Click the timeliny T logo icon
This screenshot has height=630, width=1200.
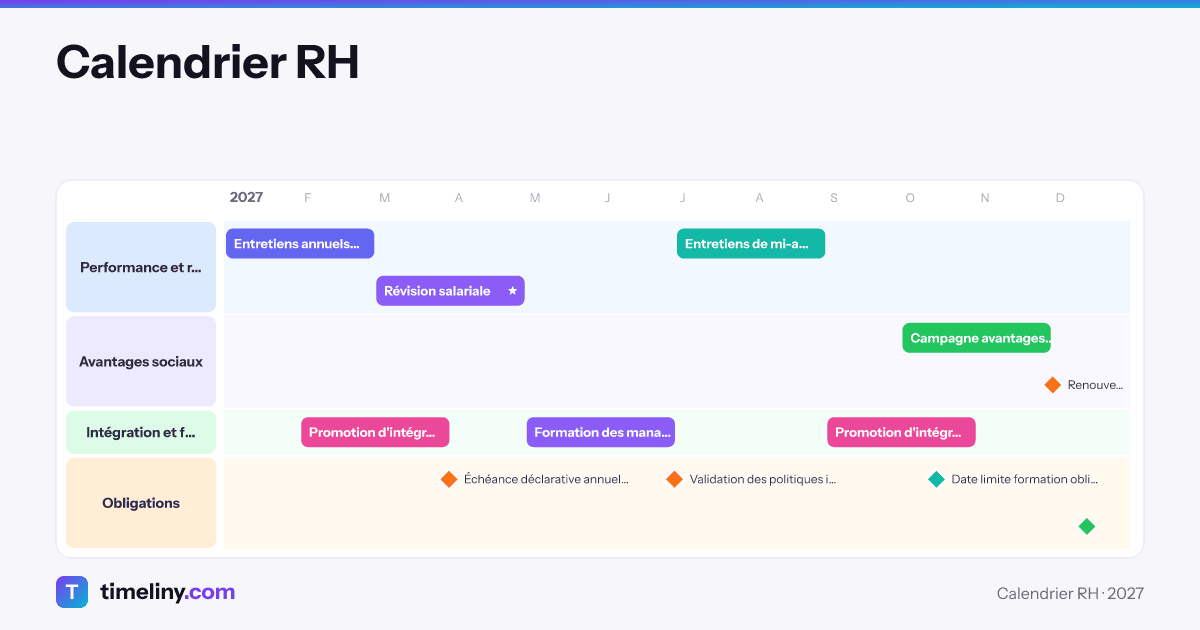click(x=72, y=592)
